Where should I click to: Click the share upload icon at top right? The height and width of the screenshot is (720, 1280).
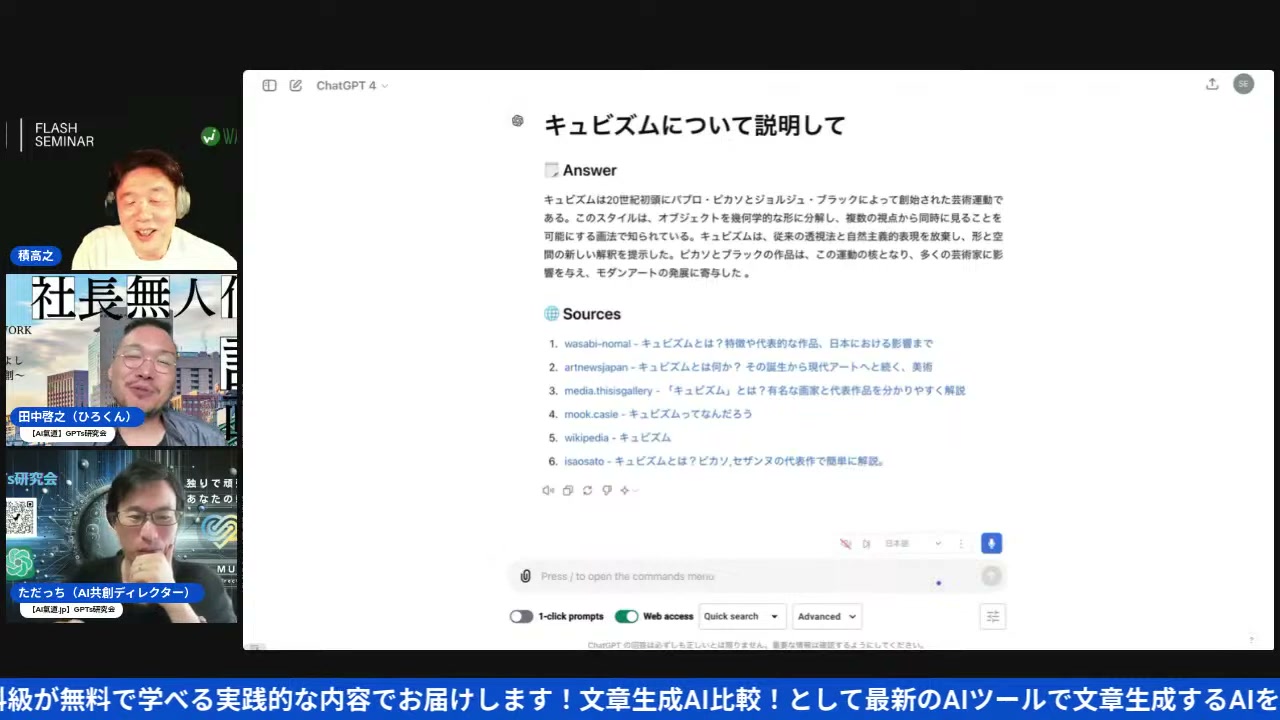[x=1212, y=84]
